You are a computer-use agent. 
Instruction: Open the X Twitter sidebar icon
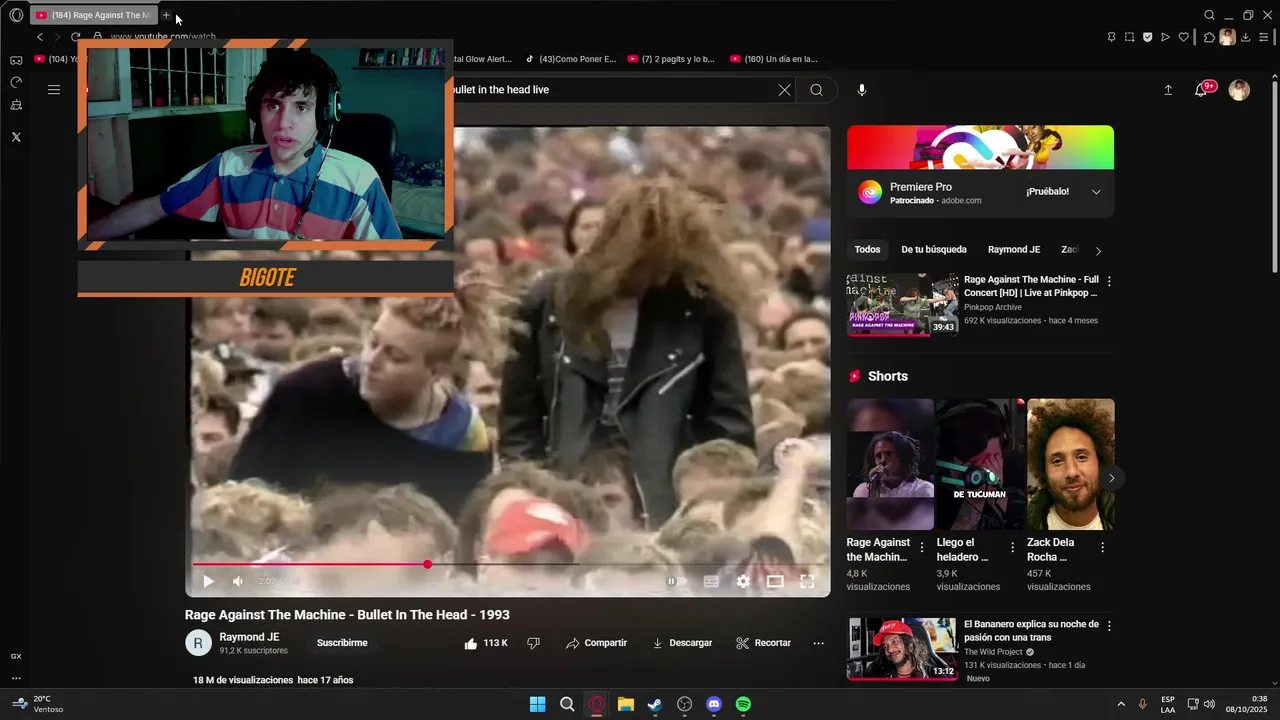16,137
